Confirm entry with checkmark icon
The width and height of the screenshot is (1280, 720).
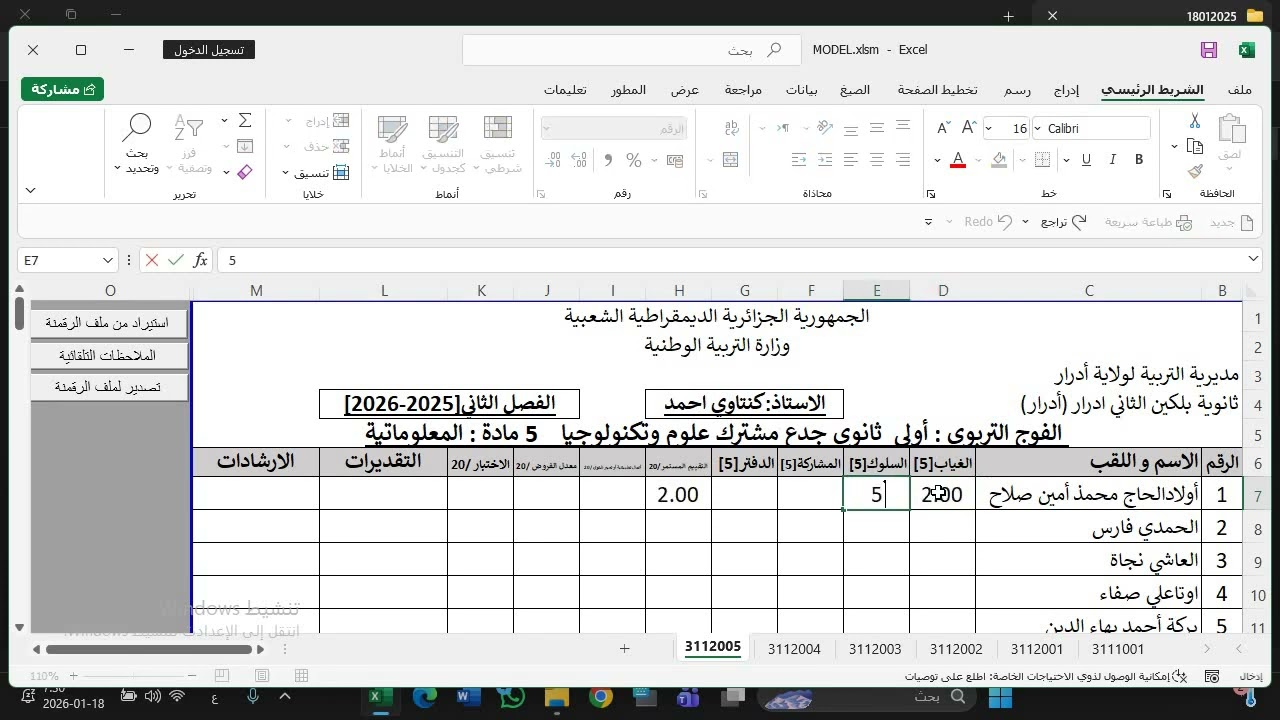click(x=176, y=260)
